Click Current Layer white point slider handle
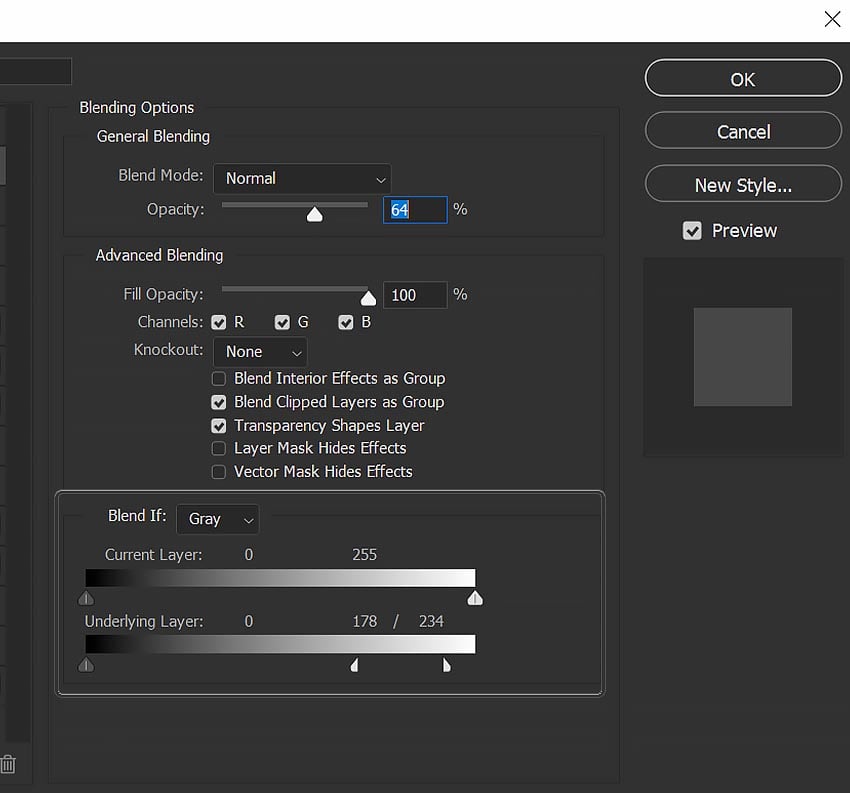Viewport: 850px width, 793px height. [475, 598]
